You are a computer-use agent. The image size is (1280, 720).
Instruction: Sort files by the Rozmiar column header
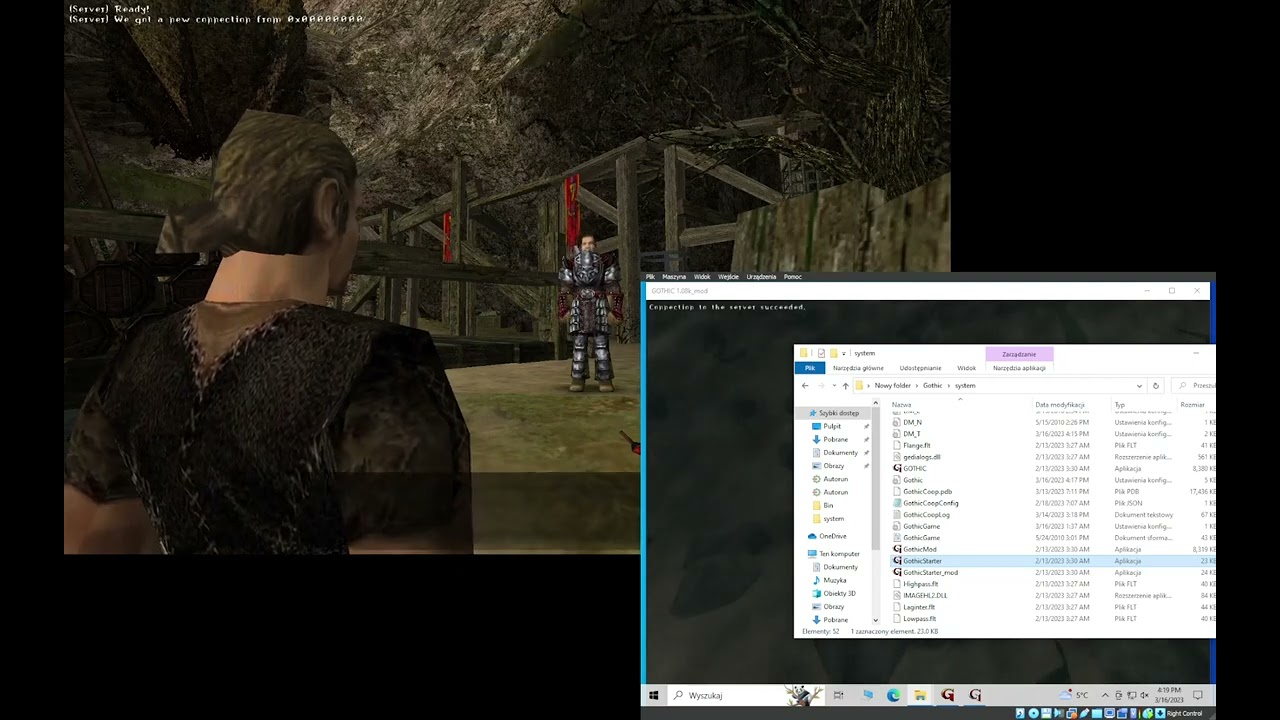1192,405
